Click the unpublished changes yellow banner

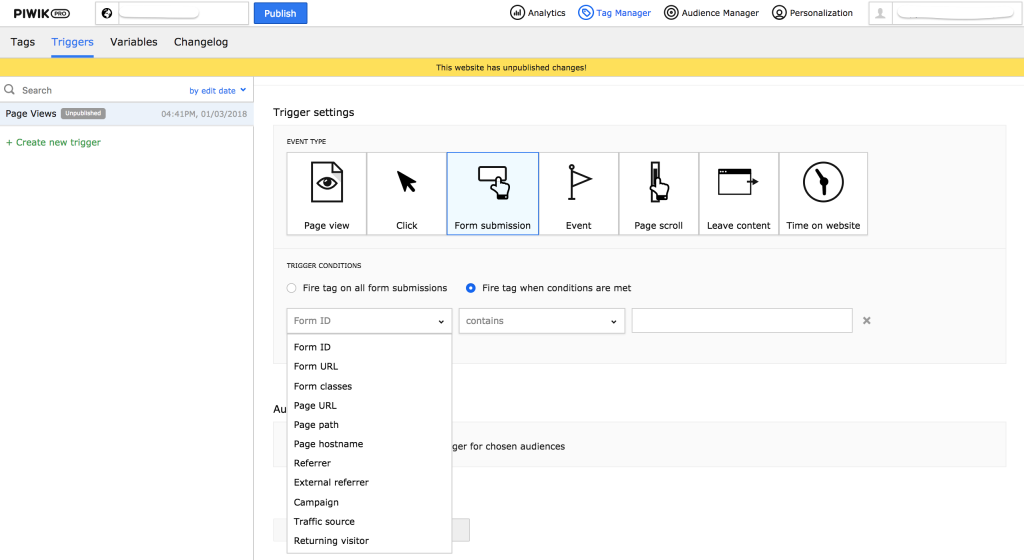(x=512, y=67)
